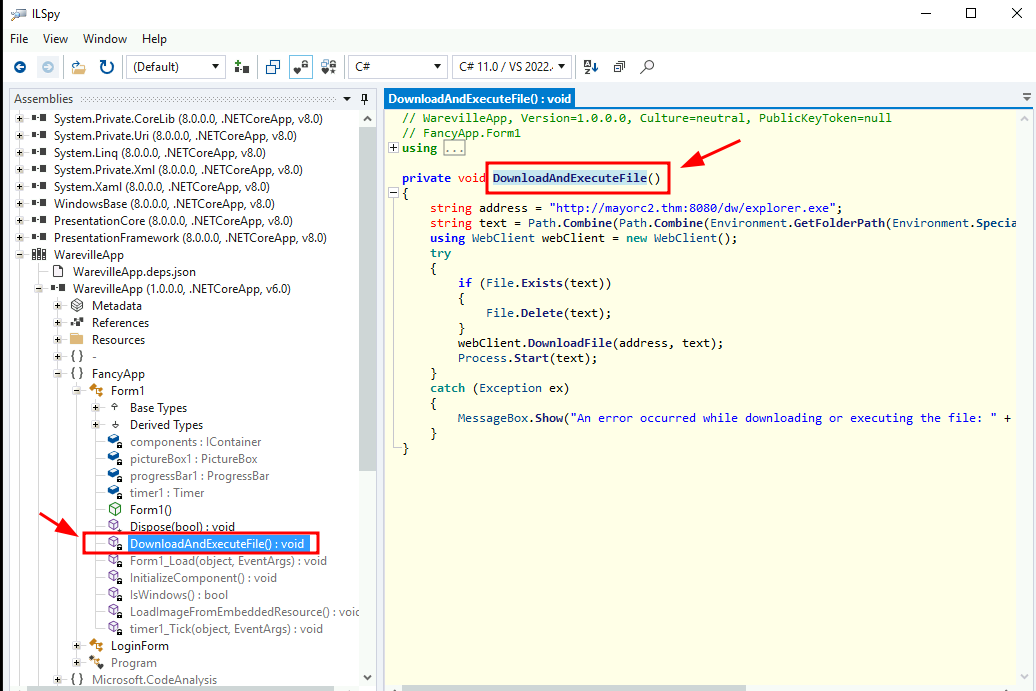
Task: Open the File menu
Action: 19,39
